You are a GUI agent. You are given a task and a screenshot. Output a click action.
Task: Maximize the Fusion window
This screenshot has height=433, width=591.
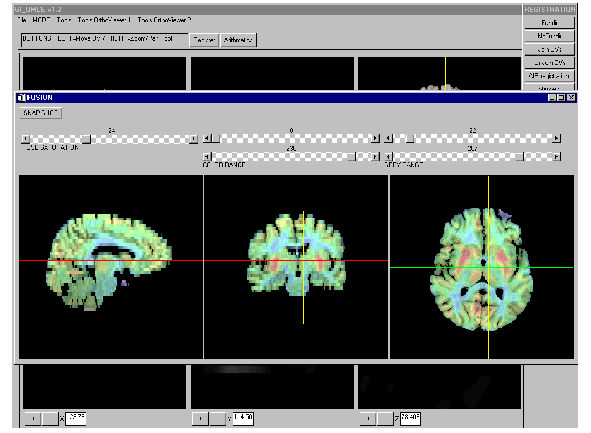[562, 98]
